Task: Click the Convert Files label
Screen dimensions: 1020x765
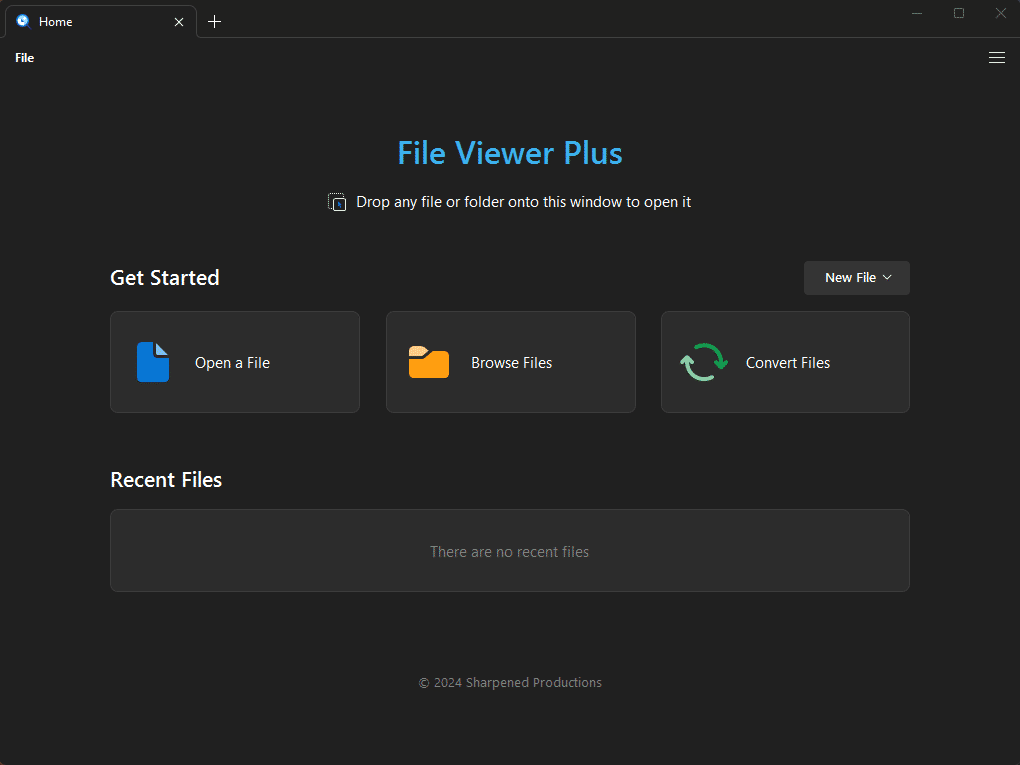Action: pos(788,363)
